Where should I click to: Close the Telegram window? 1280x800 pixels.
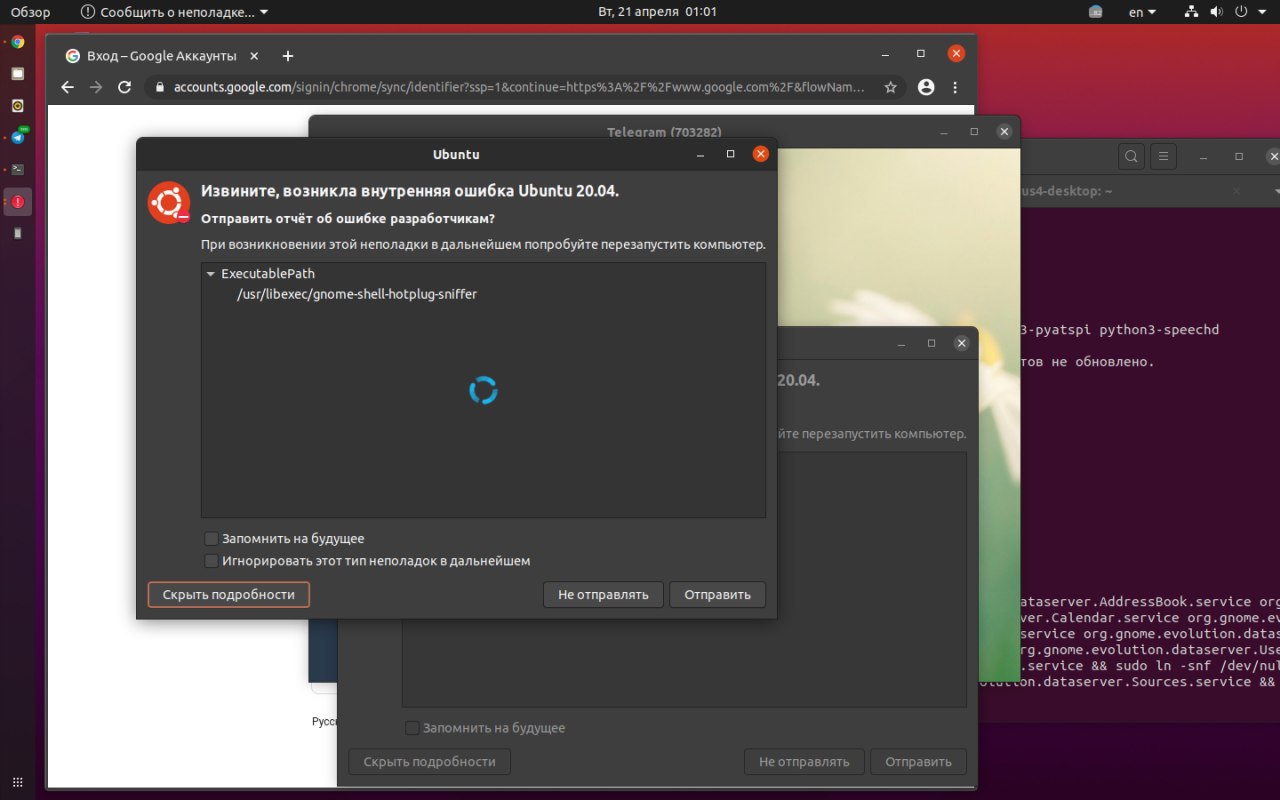pos(1004,132)
